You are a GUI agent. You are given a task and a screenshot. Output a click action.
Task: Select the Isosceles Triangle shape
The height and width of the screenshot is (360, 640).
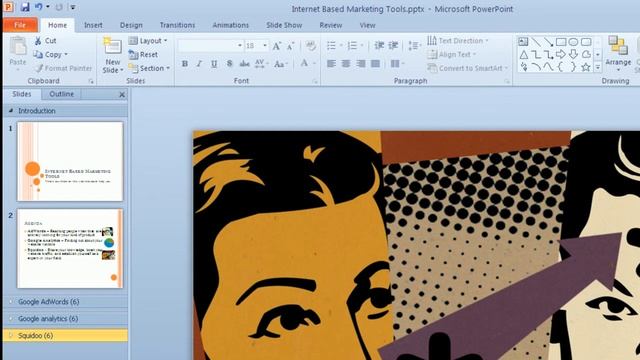(x=523, y=54)
